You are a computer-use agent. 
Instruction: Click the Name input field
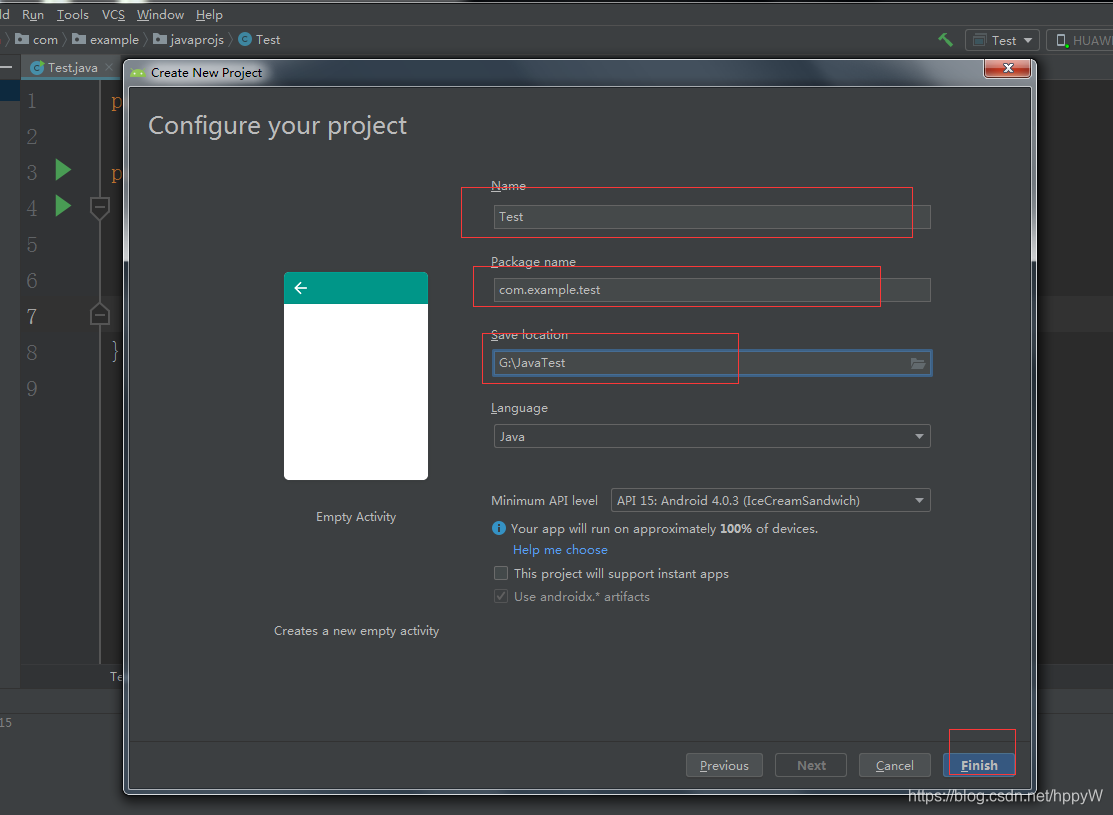click(712, 217)
